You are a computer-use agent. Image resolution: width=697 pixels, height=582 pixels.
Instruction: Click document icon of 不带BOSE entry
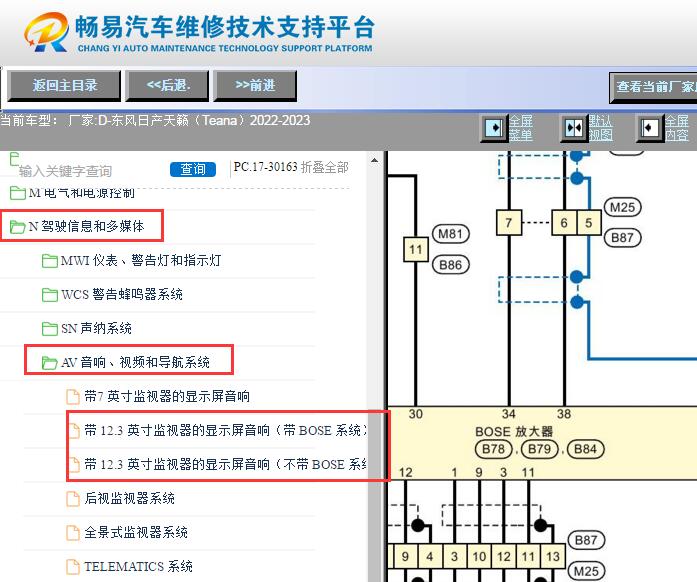pyautogui.click(x=72, y=465)
